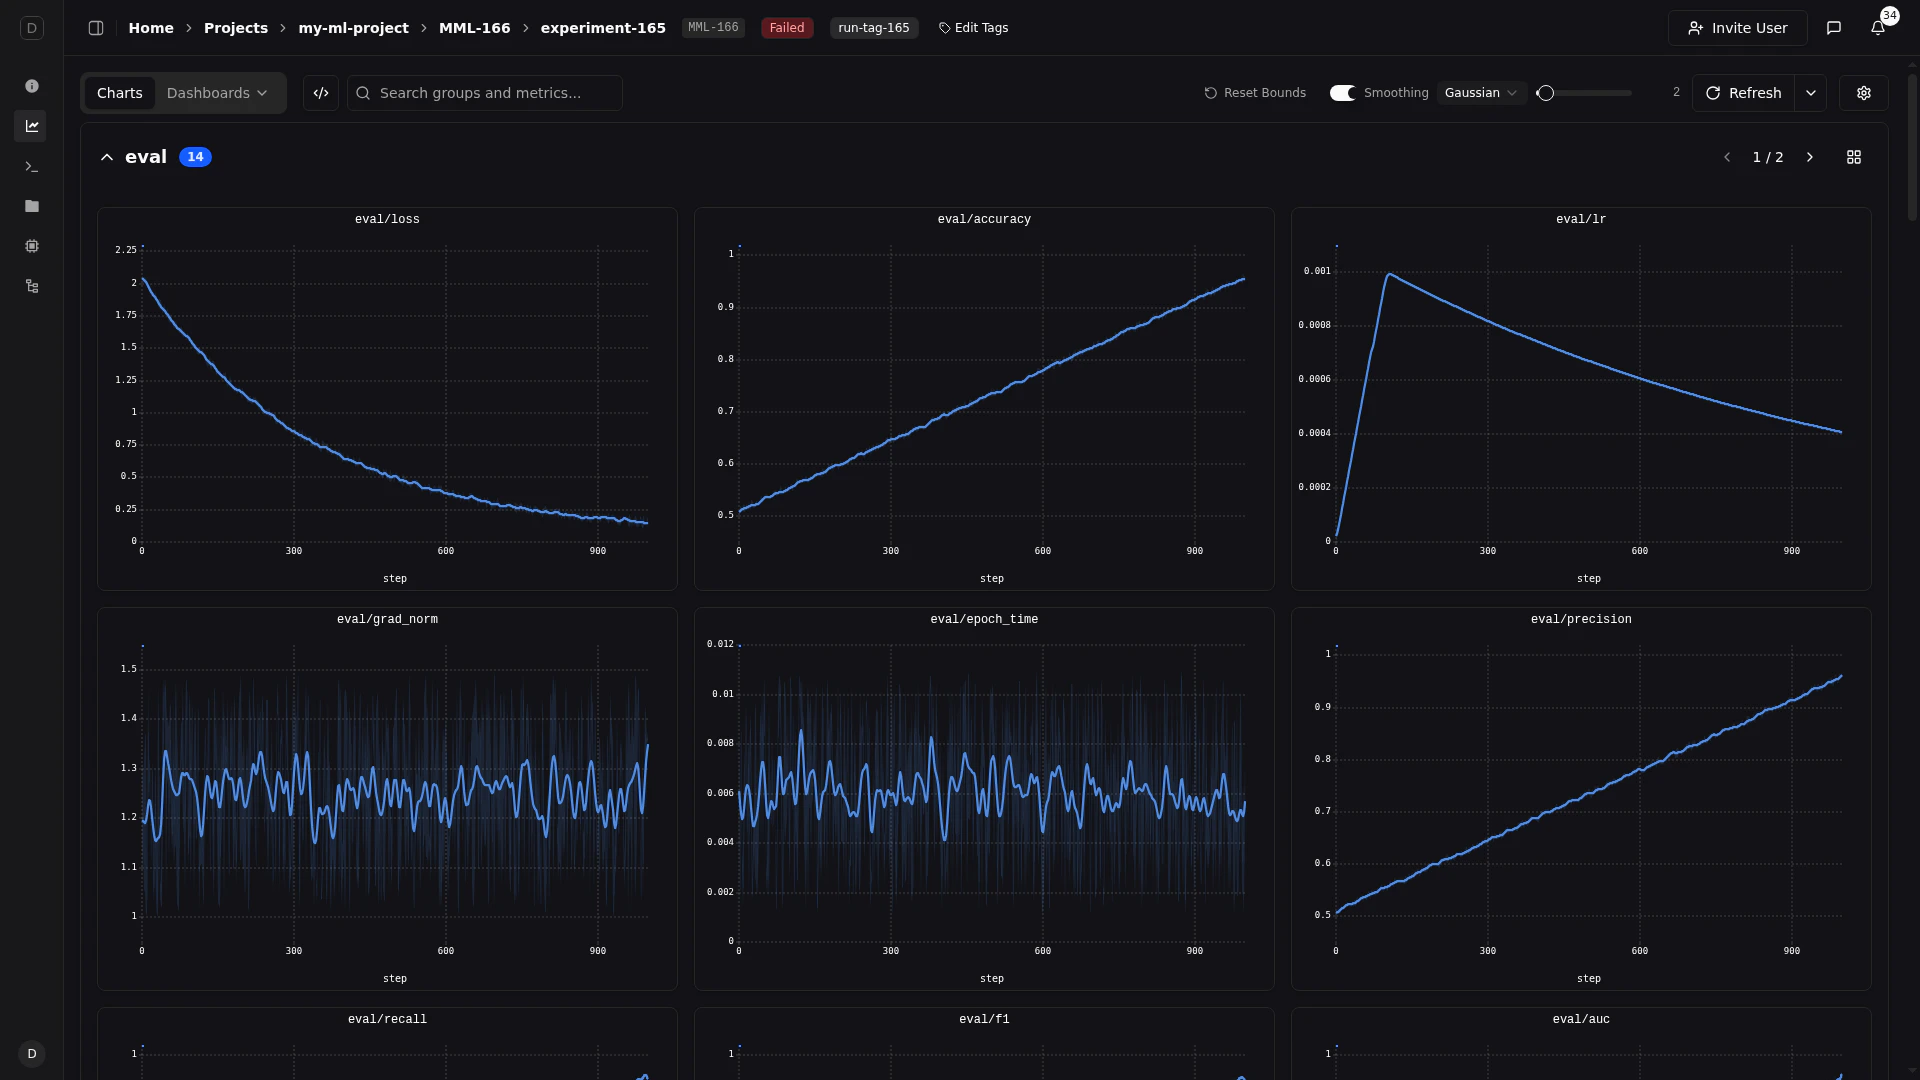Open the experiment tree view in sidebar

click(32, 286)
